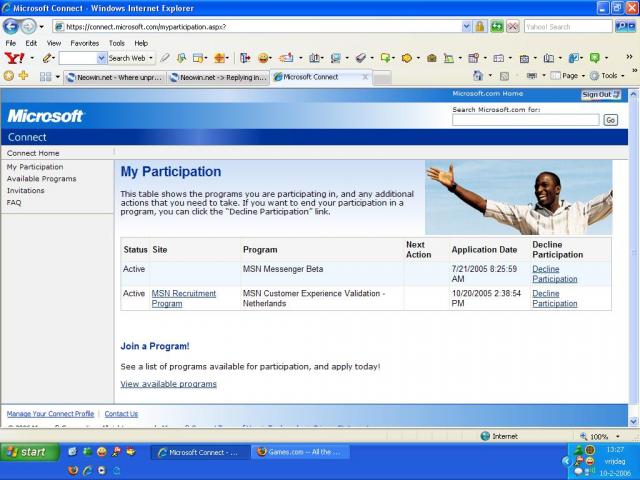
Task: Open the zoom level 100% dropdown
Action: (x=618, y=436)
